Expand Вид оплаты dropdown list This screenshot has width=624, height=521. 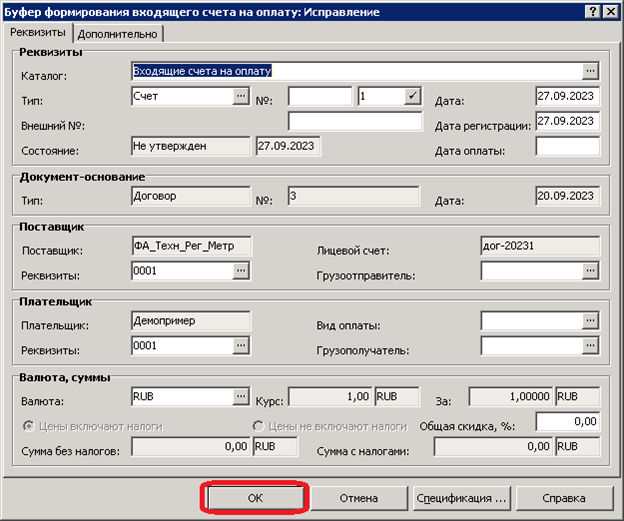click(590, 321)
